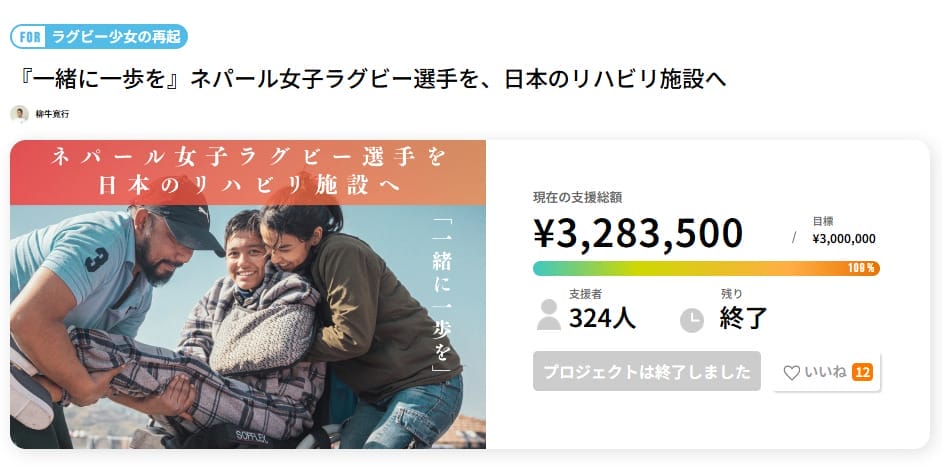Click the FOR badge label
The image size is (942, 466).
[31, 37]
